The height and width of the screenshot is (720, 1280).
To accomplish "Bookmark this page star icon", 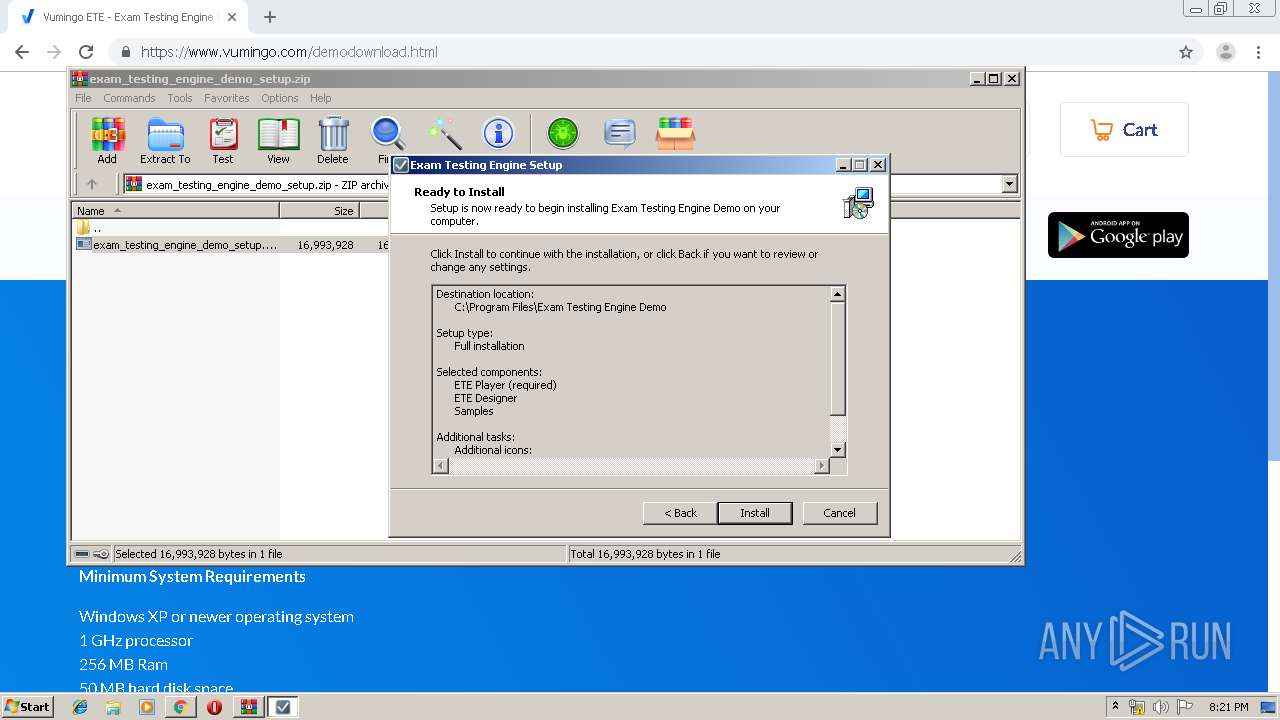I will point(1186,52).
